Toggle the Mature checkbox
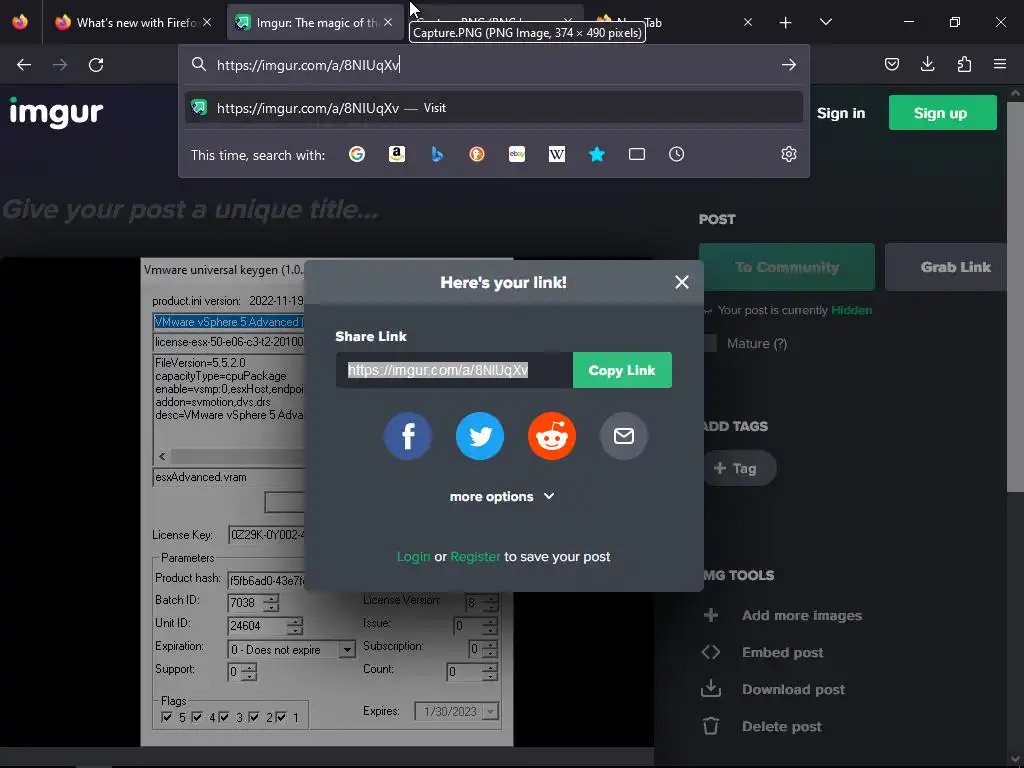The height and width of the screenshot is (768, 1024). [710, 344]
